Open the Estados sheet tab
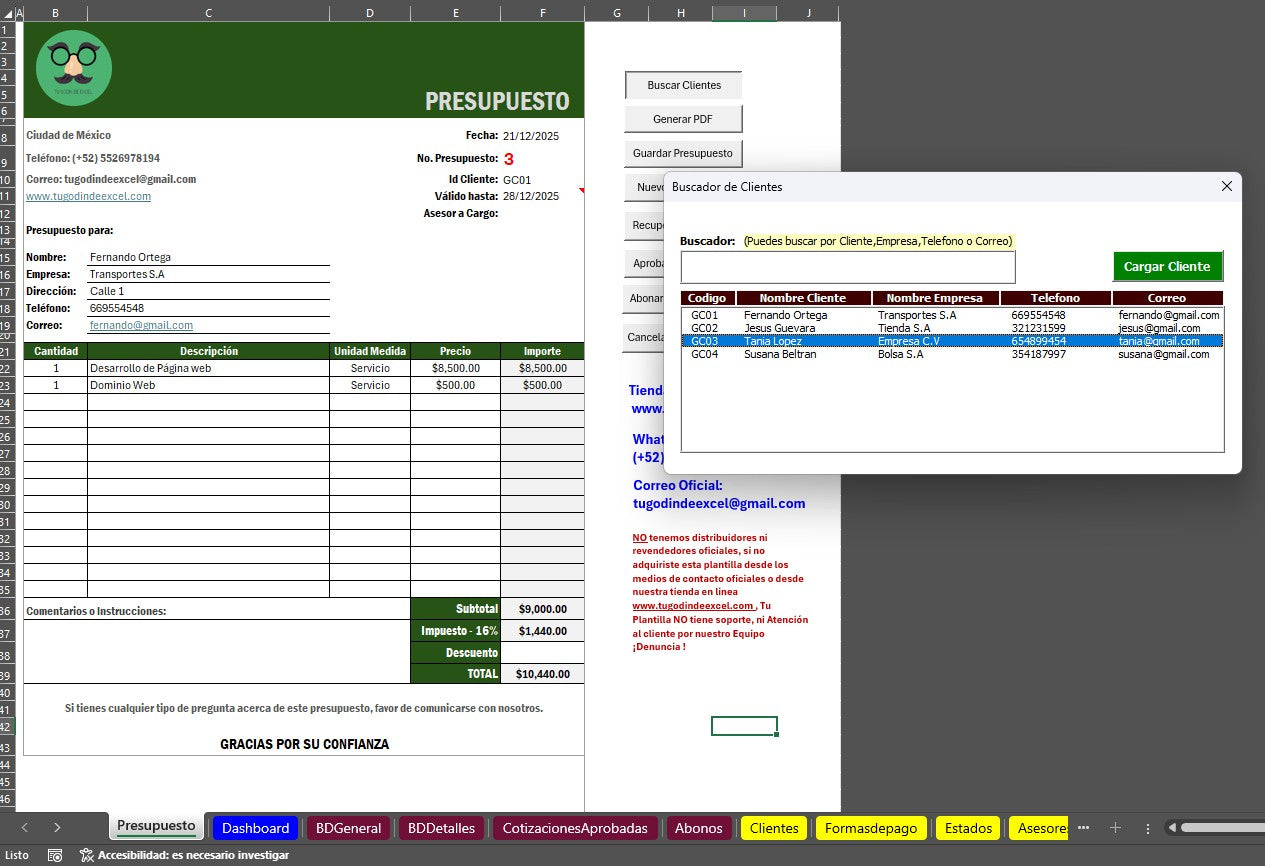Screen dimensions: 1265x866 click(966, 828)
